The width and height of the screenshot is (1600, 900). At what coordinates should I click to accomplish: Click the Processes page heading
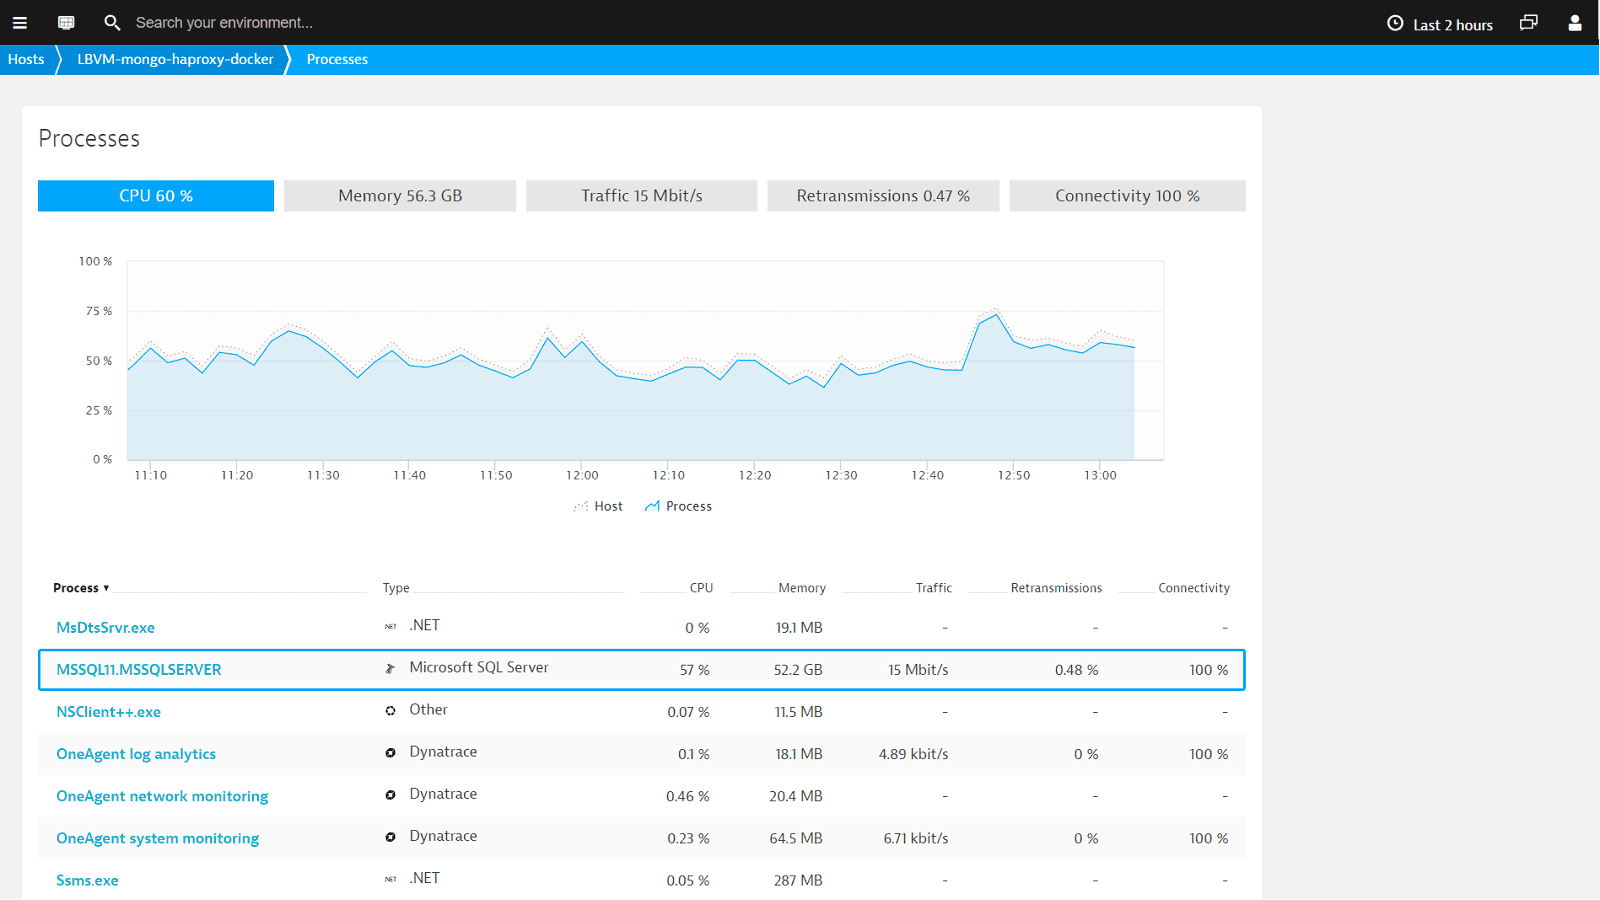pos(89,139)
